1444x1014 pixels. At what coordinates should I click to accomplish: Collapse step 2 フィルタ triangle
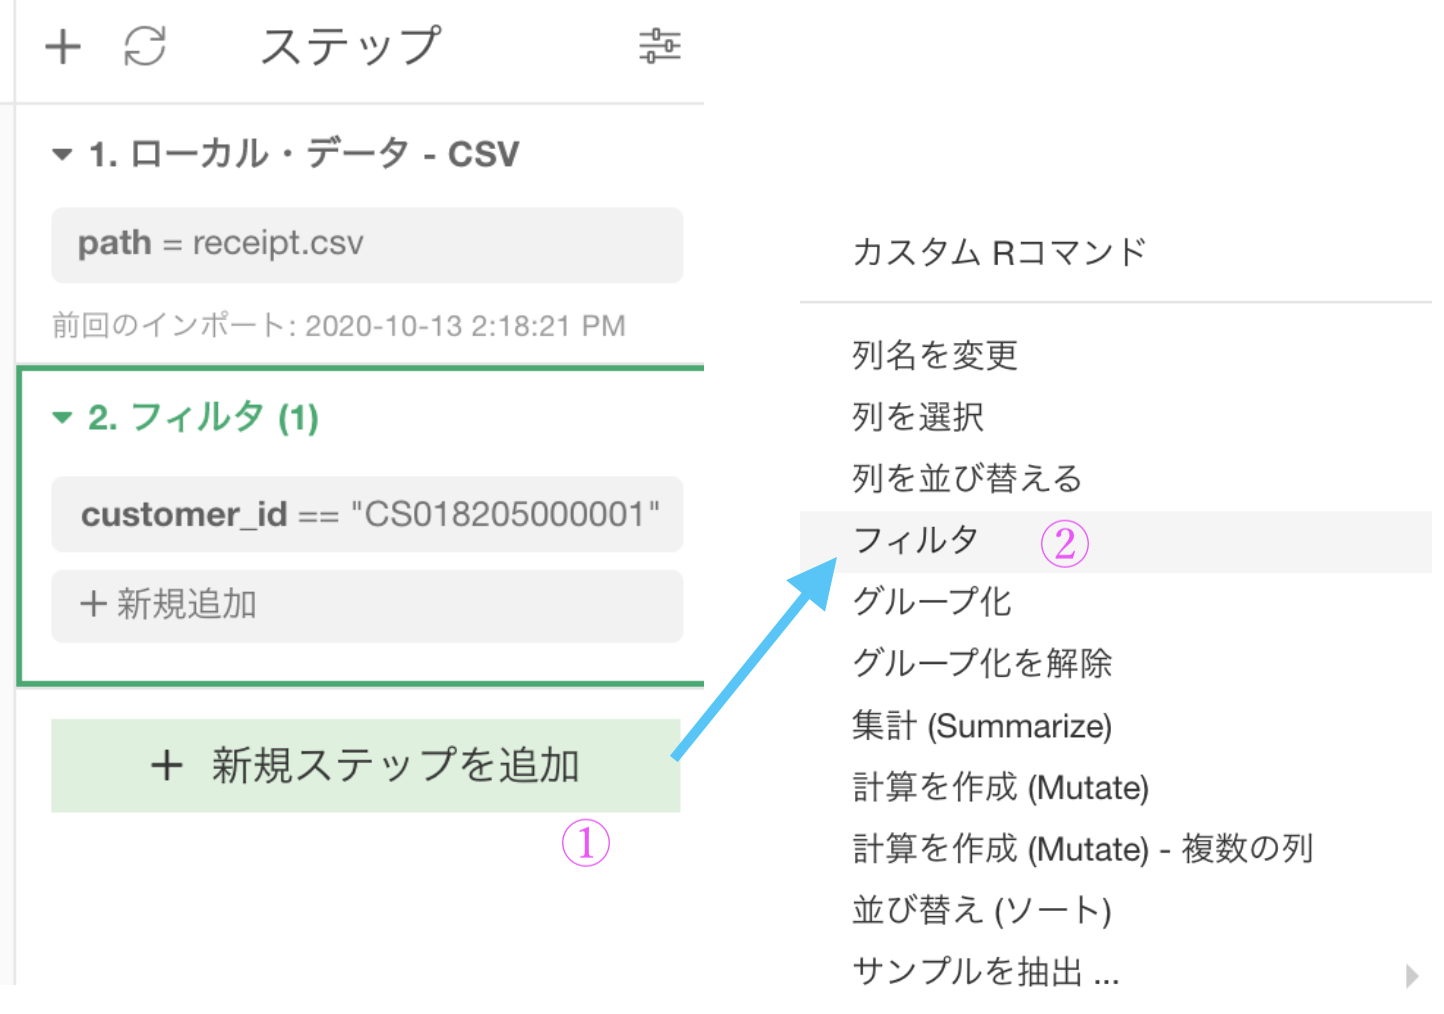click(x=62, y=418)
